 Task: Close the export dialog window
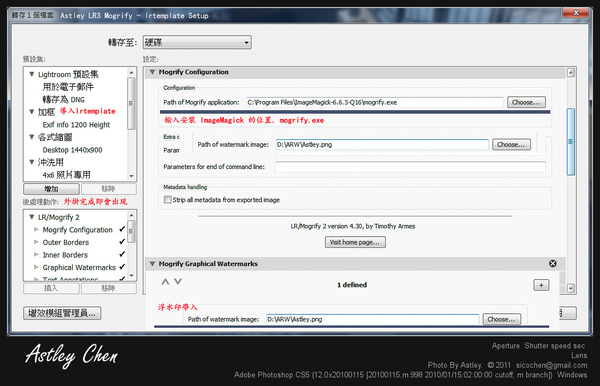point(576,13)
